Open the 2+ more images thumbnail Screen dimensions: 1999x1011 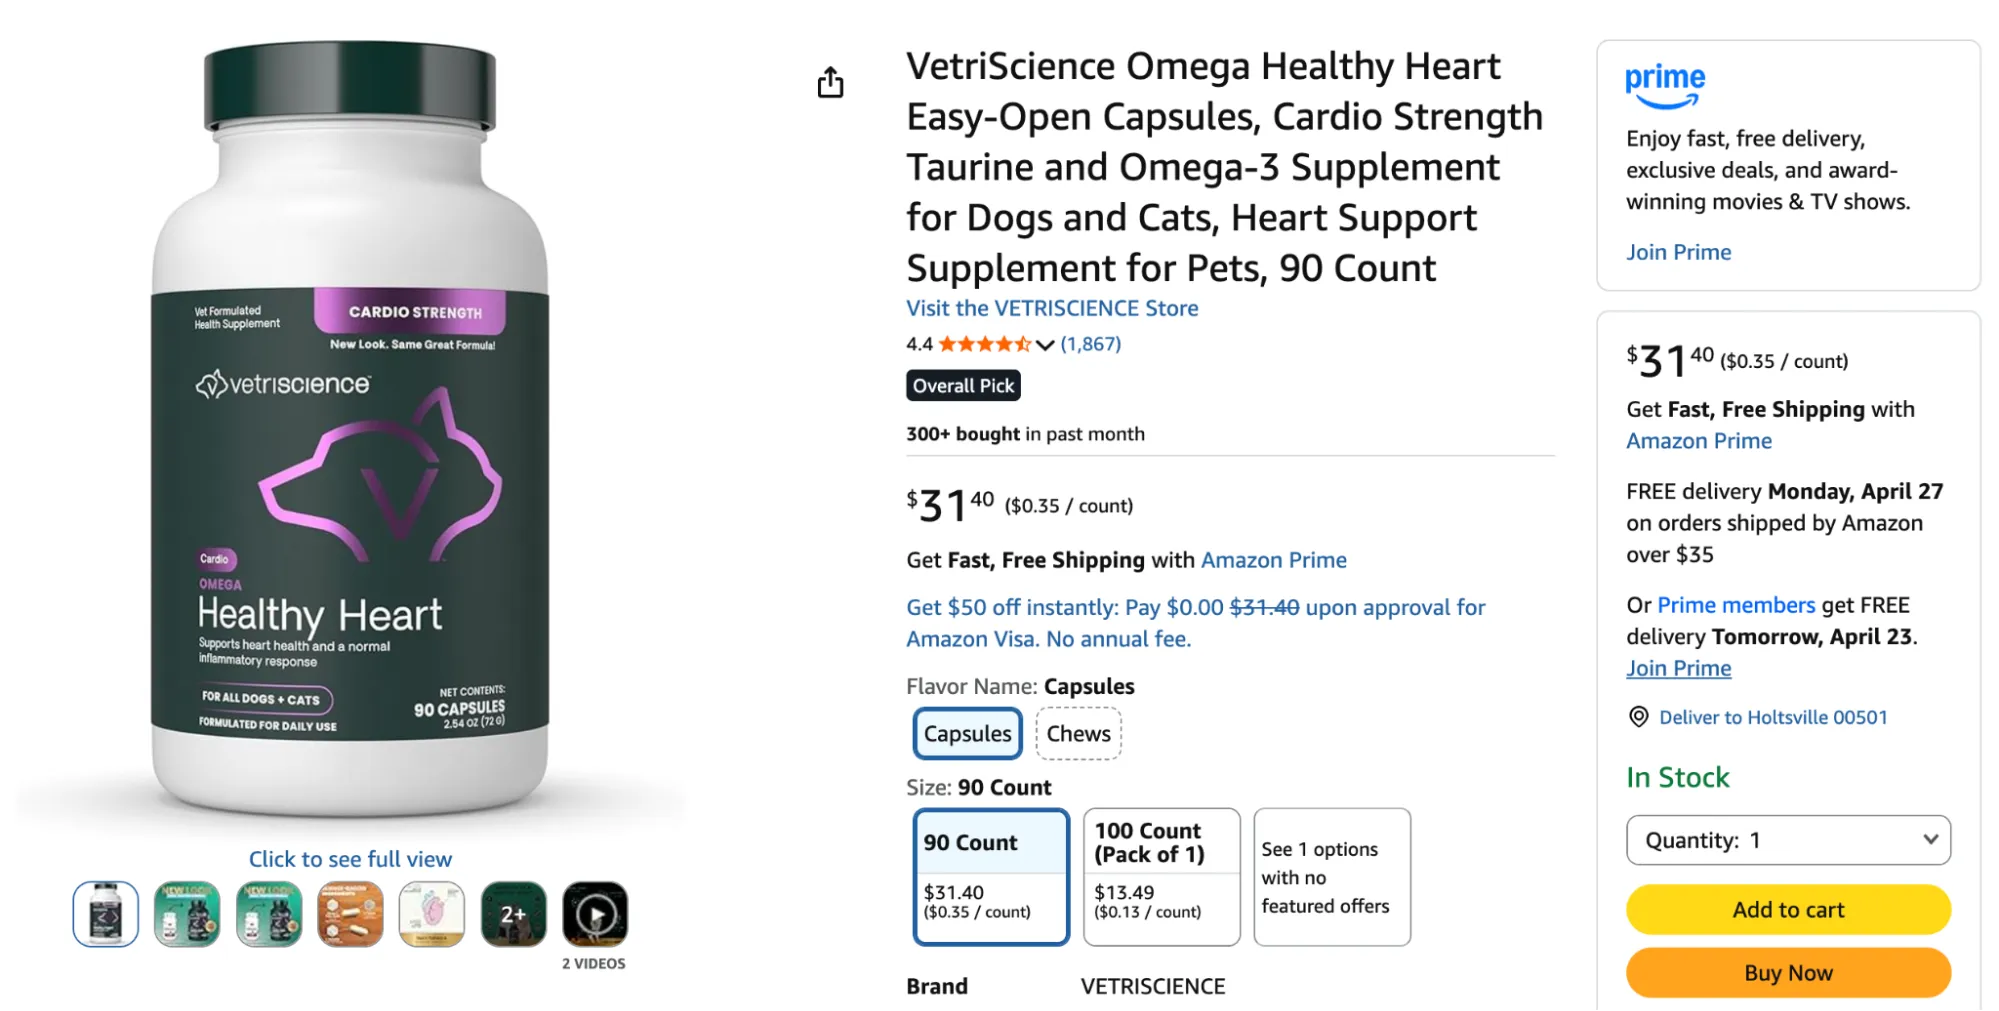(x=513, y=914)
